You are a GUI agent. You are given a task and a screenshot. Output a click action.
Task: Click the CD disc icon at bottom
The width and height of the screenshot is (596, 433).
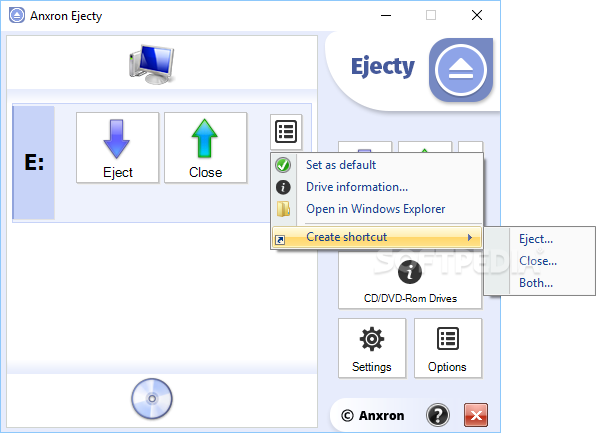pos(152,398)
